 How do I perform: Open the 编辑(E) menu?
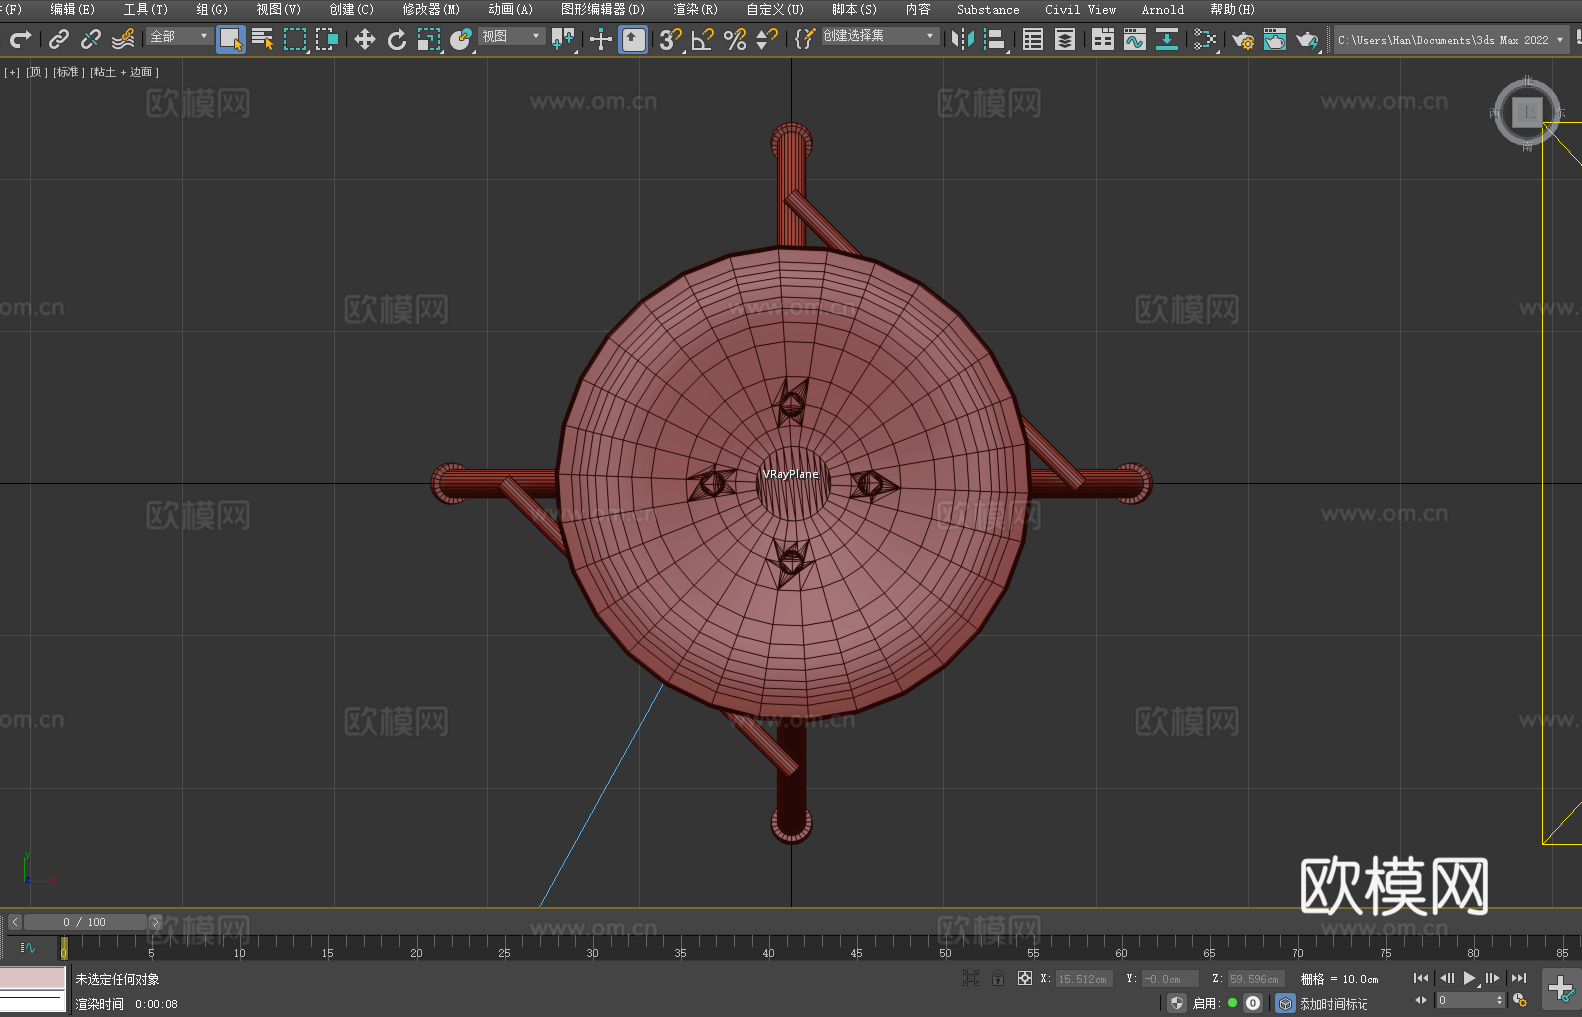tap(72, 9)
